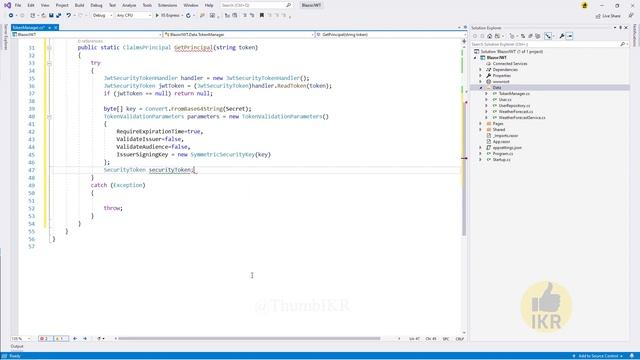Select Program.cs file
This screenshot has height=360, width=640.
click(x=502, y=154)
